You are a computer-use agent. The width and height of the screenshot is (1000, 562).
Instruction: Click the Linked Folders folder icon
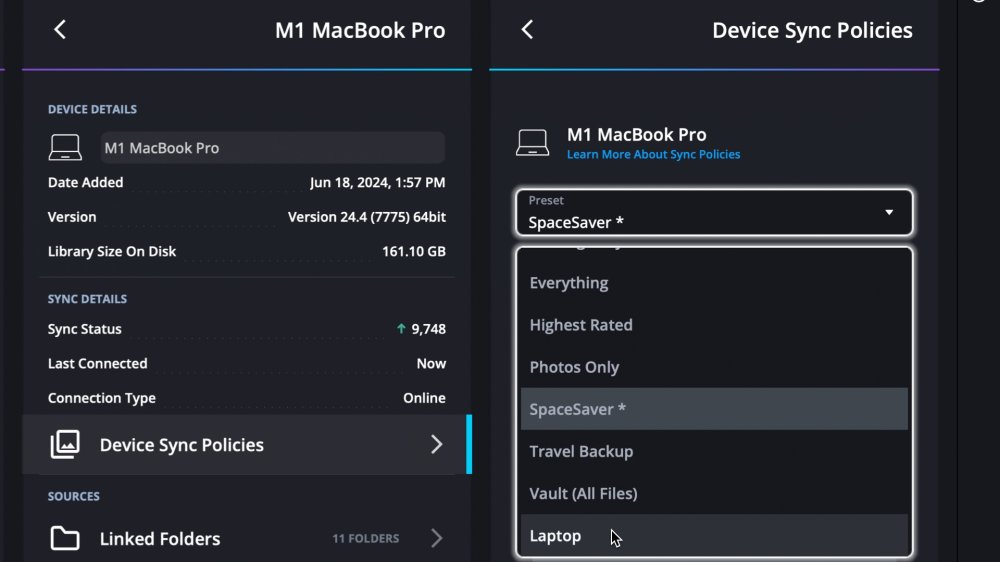65,539
